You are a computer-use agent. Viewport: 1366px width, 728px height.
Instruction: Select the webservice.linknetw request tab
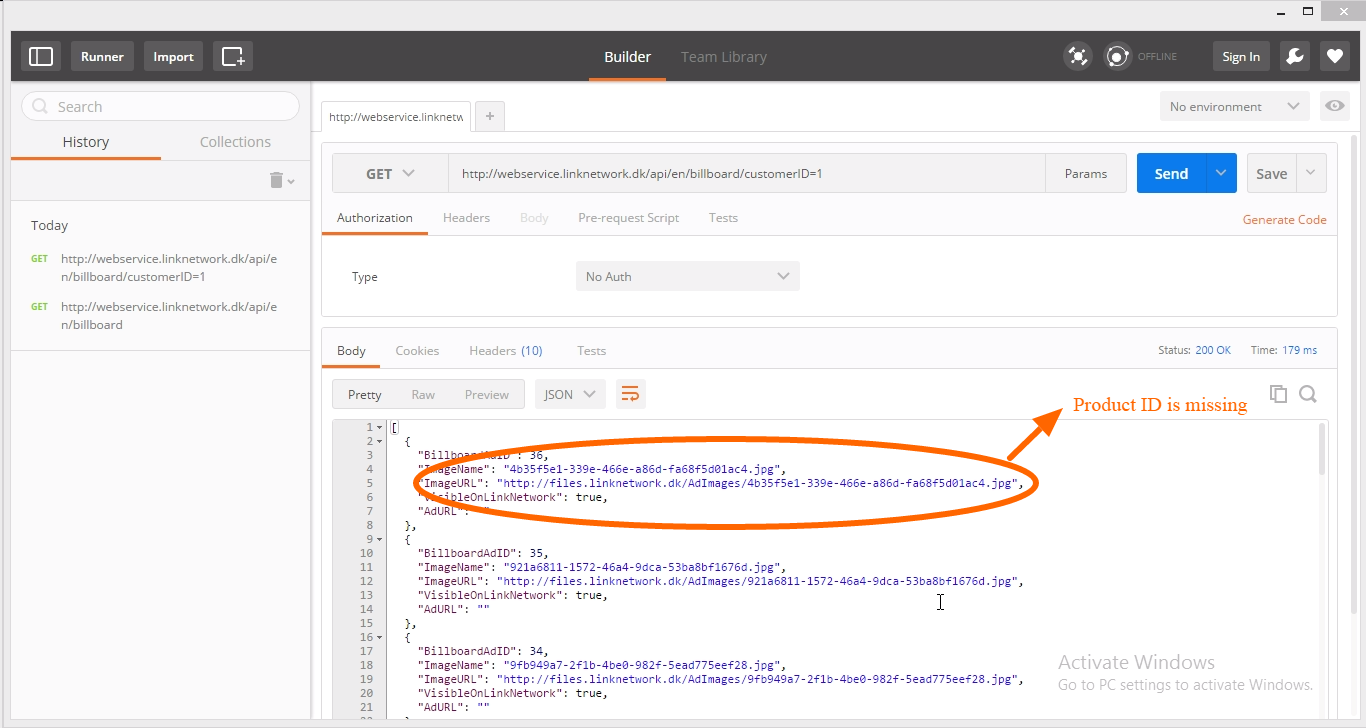pyautogui.click(x=396, y=116)
